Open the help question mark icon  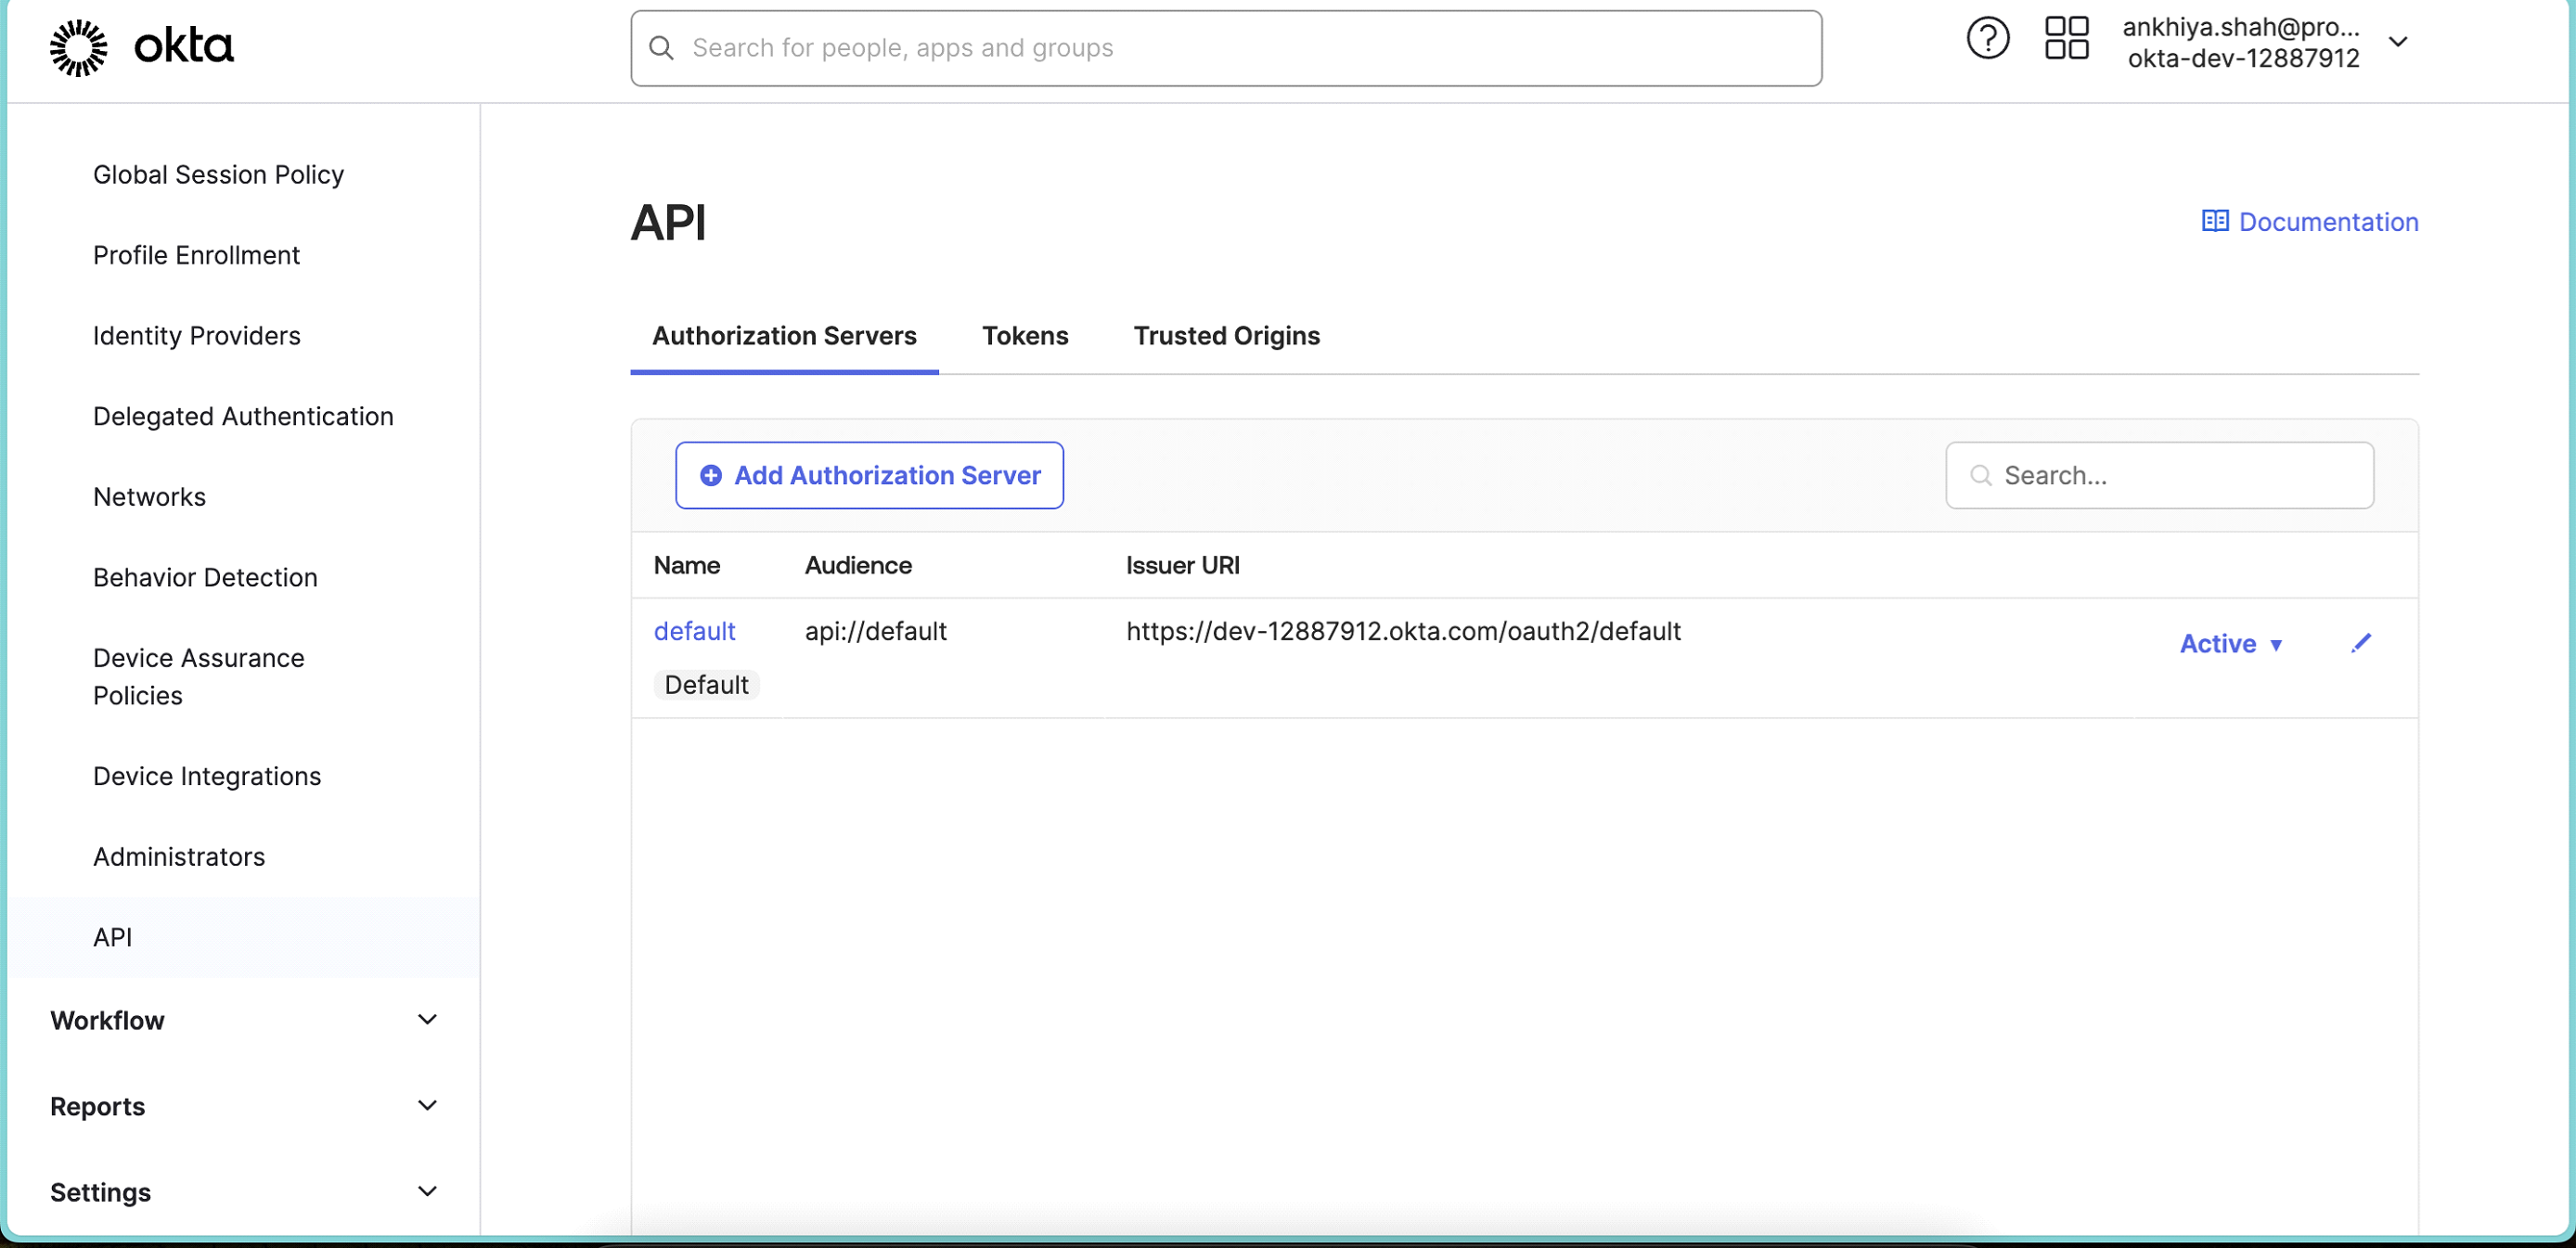pyautogui.click(x=1987, y=38)
